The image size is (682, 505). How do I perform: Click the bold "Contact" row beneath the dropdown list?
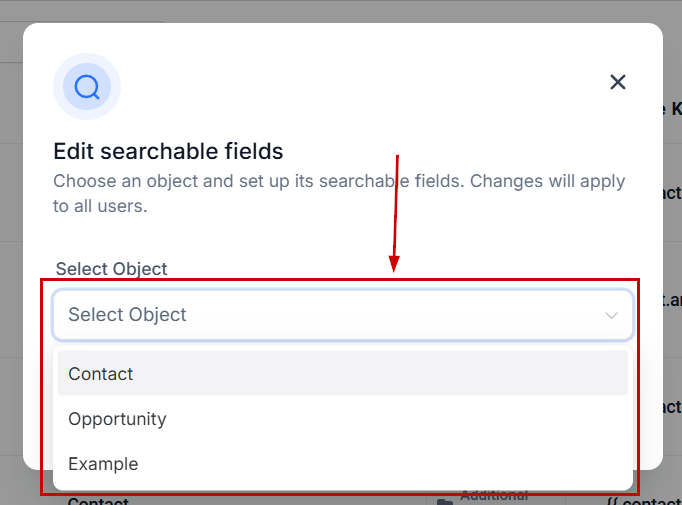click(x=100, y=500)
